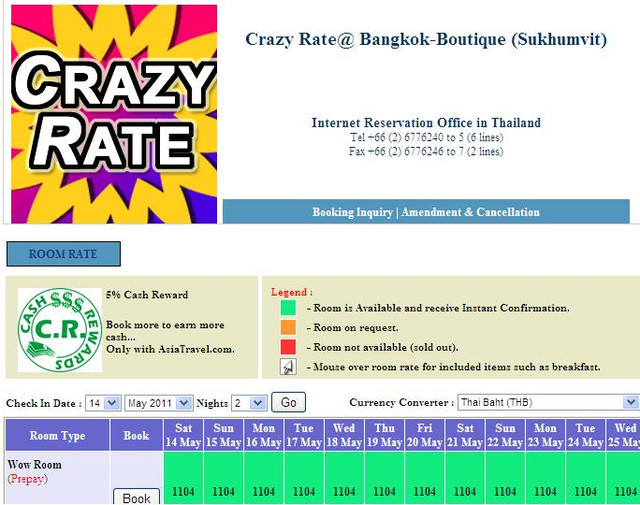Viewport: 640px width, 505px height.
Task: Click the red sold-out legend swatch
Action: pos(288,347)
